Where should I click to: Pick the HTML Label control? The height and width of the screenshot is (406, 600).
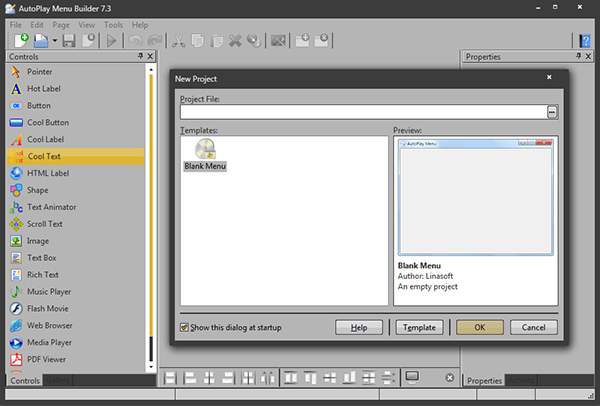pos(75,173)
